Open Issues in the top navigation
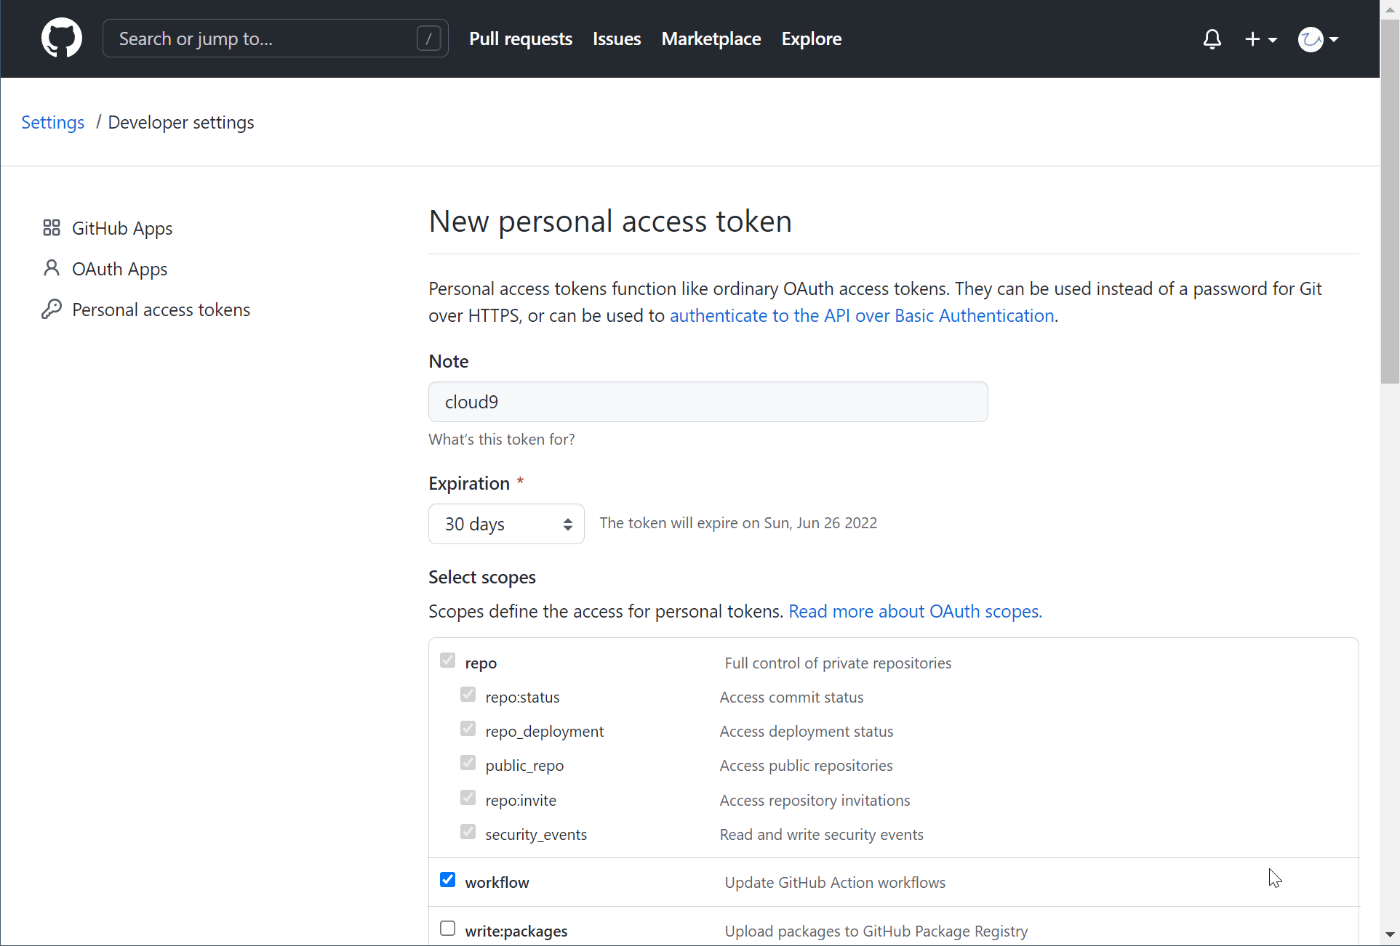This screenshot has width=1400, height=946. tap(617, 39)
